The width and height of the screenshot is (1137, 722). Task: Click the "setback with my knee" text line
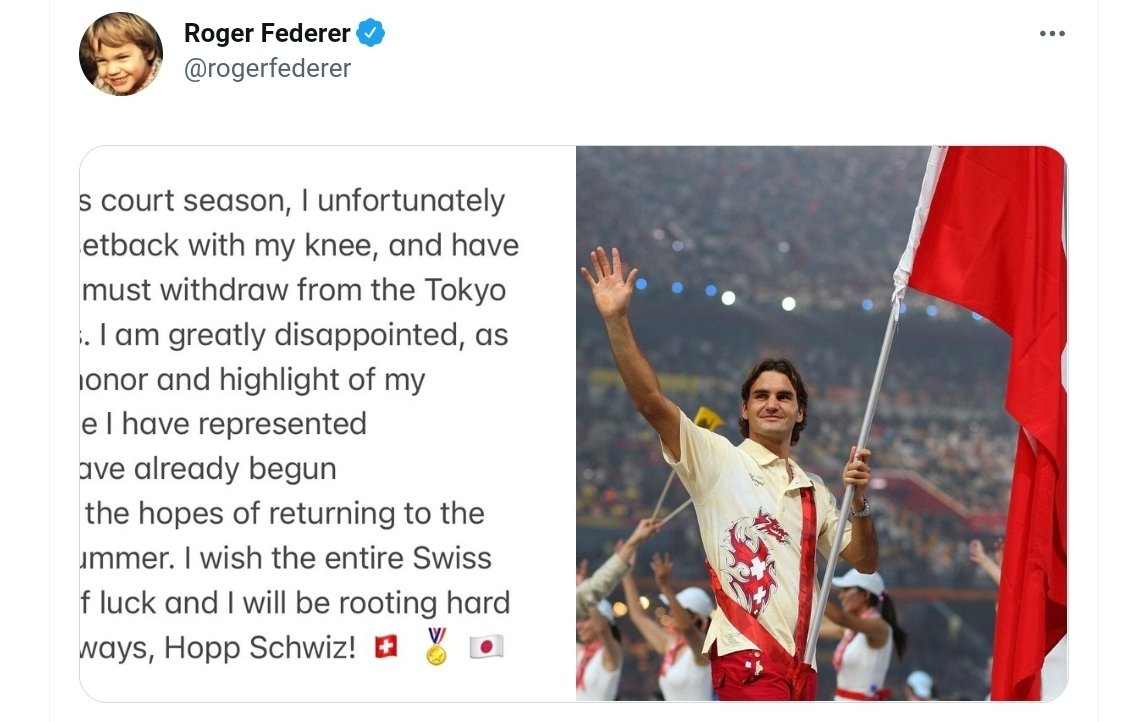300,245
